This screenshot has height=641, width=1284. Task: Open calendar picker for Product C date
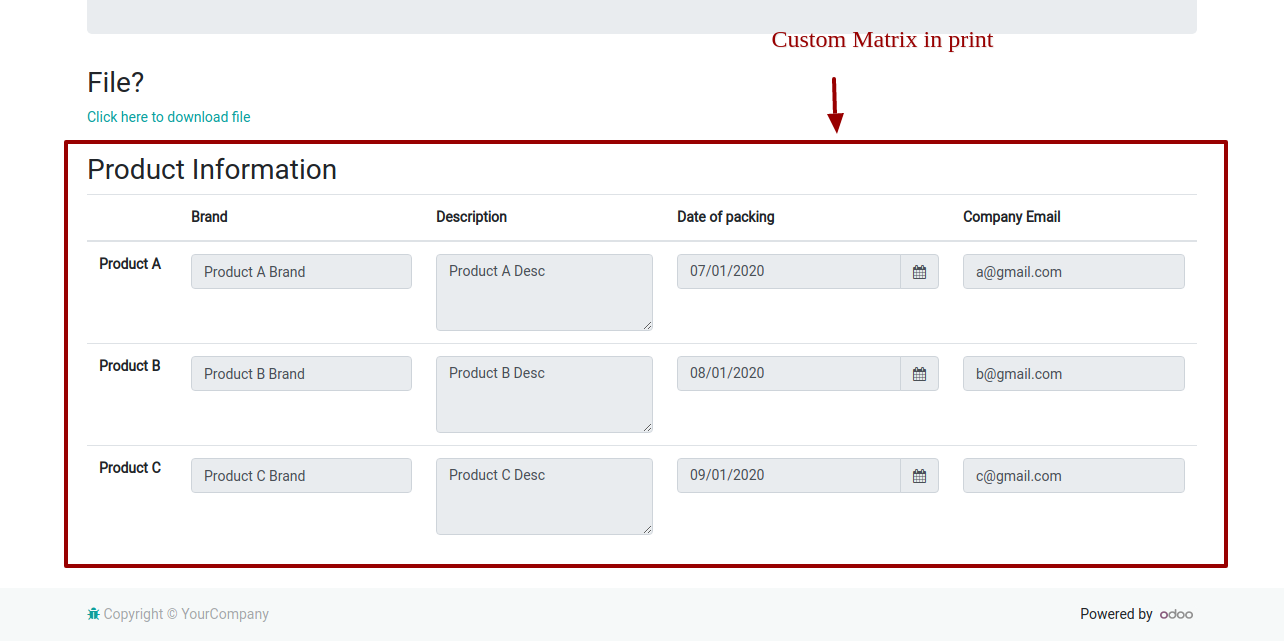click(919, 476)
